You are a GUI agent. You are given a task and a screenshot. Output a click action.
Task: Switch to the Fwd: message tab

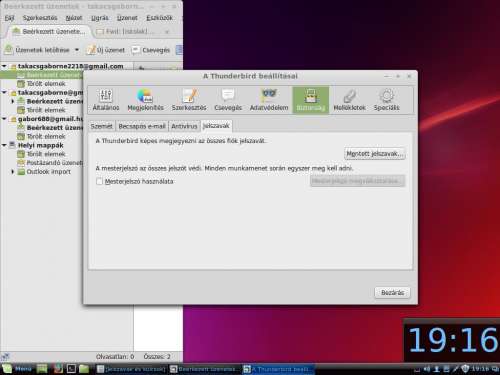click(132, 32)
